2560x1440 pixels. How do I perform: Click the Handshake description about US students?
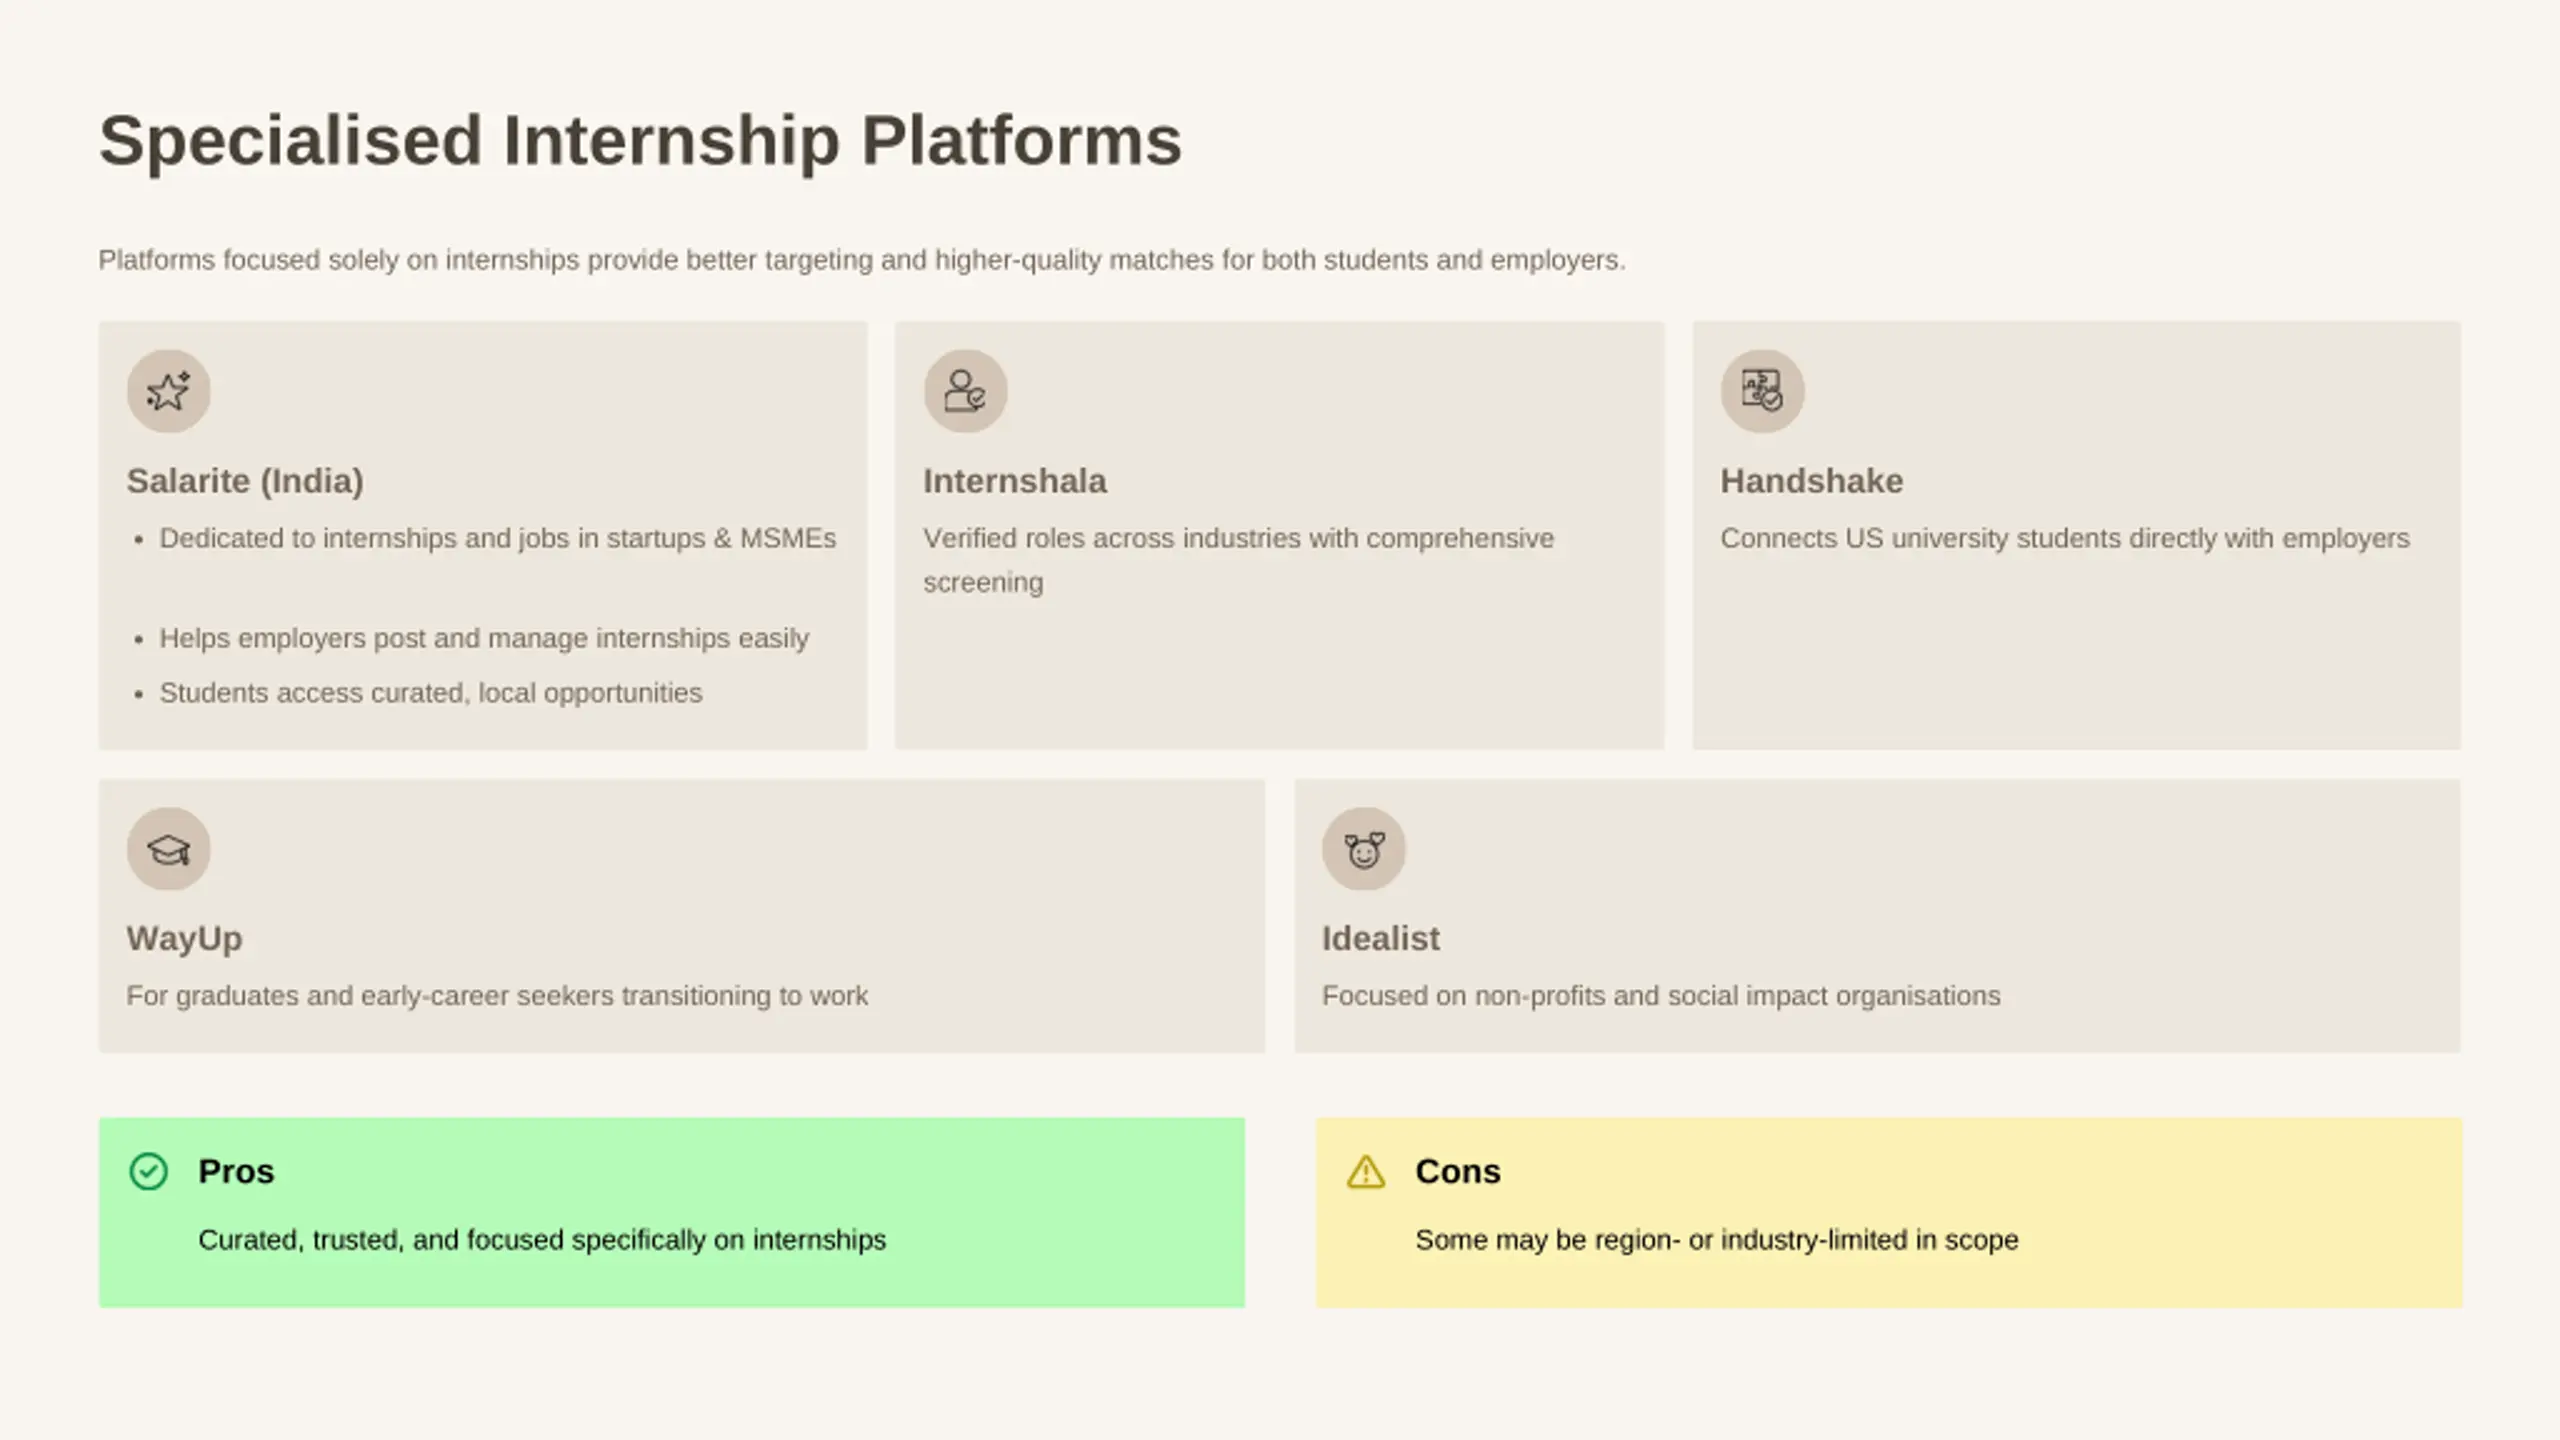(2064, 538)
